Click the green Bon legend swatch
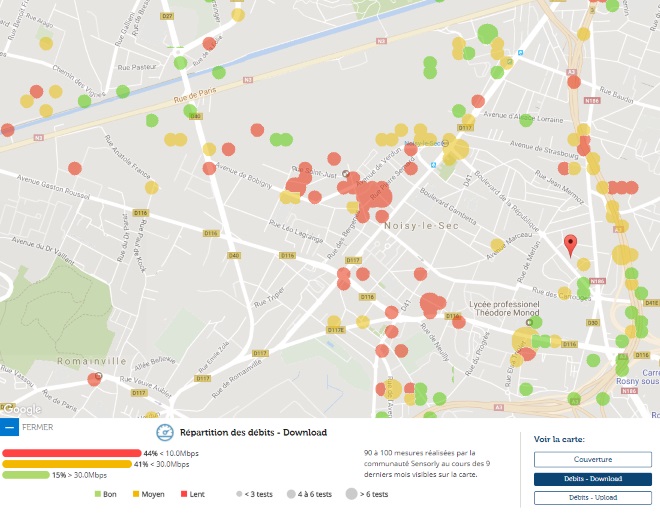Viewport: 660px width, 519px height. coord(98,494)
